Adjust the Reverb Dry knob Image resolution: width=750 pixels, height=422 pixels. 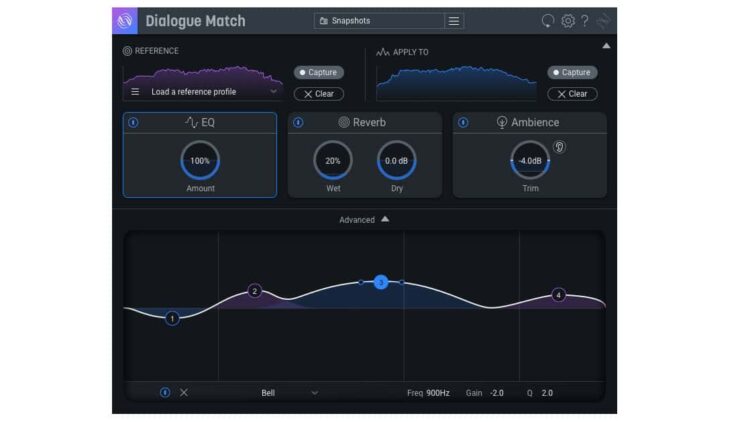397,161
